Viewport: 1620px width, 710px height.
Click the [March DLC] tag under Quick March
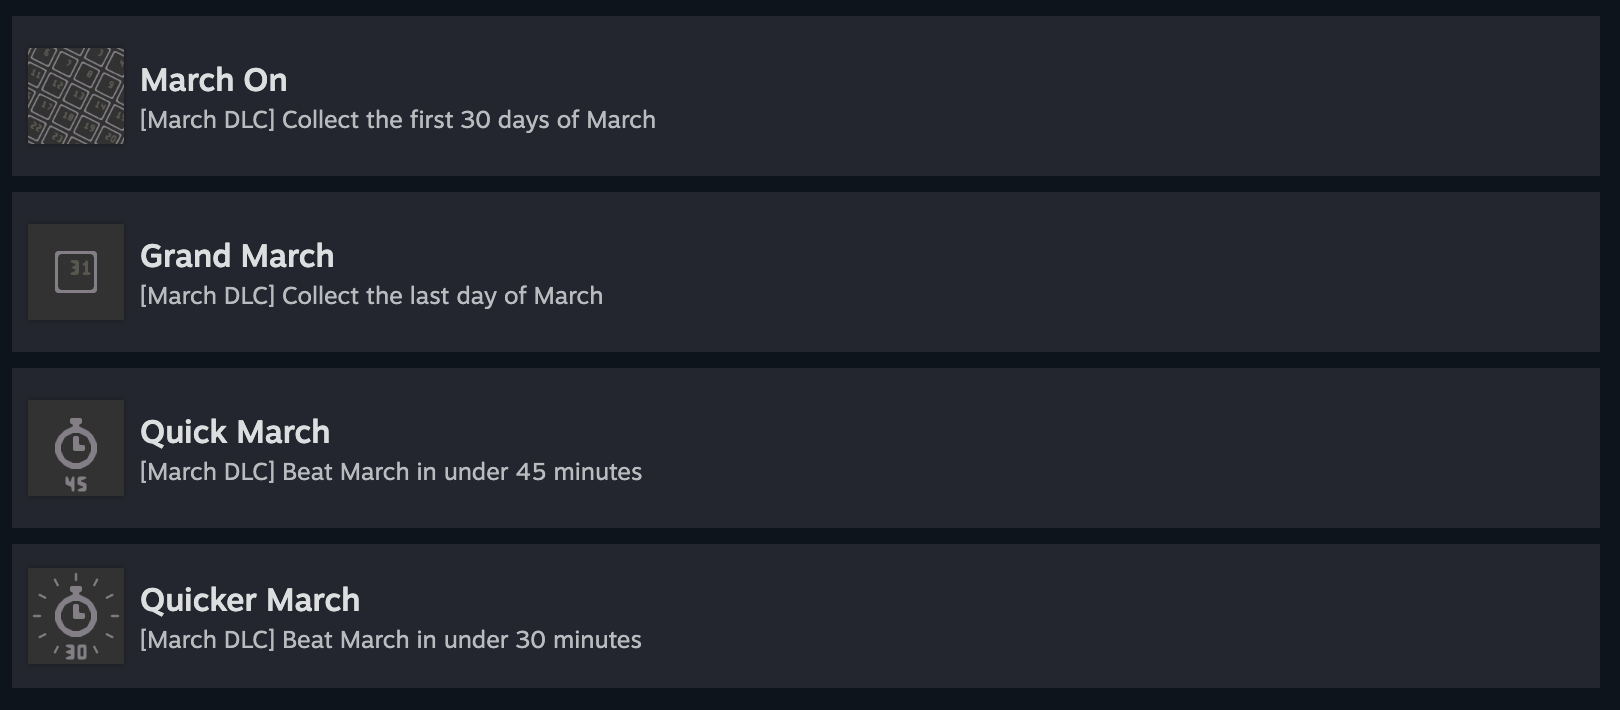click(207, 472)
